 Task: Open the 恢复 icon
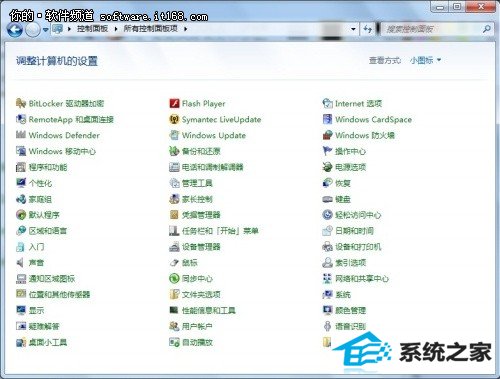[328, 183]
